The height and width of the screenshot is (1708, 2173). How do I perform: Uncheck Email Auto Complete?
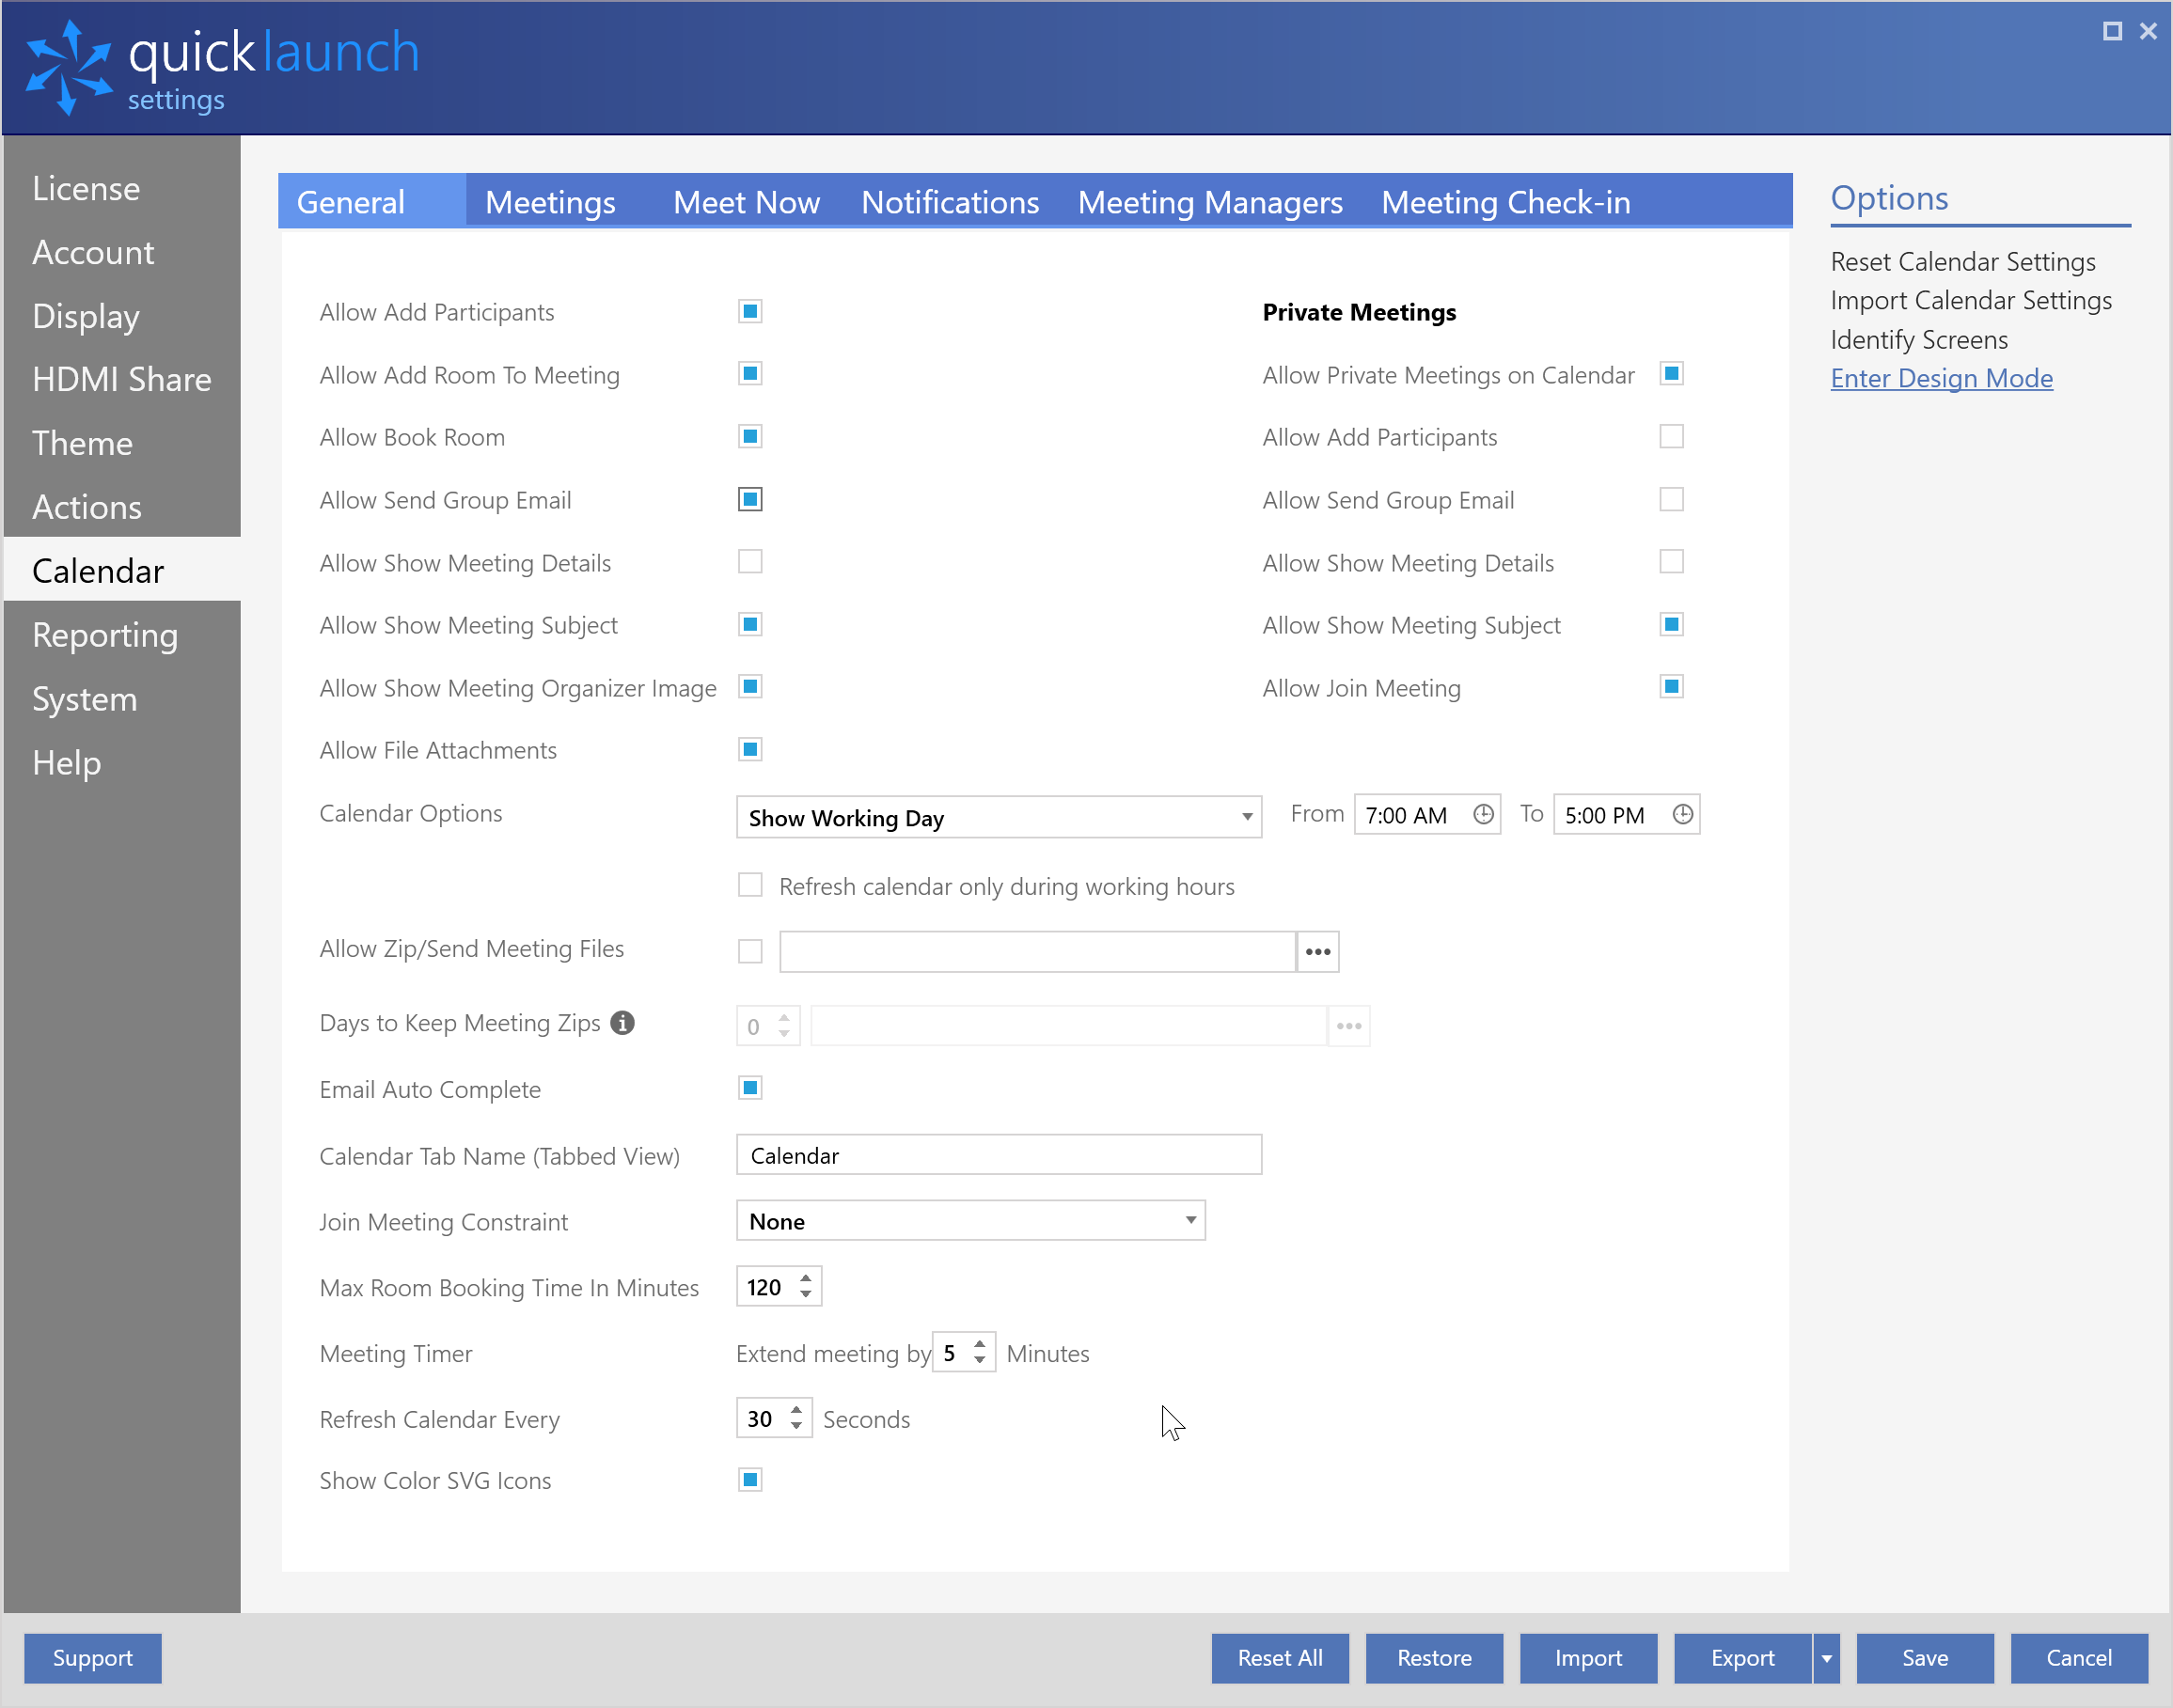point(750,1088)
